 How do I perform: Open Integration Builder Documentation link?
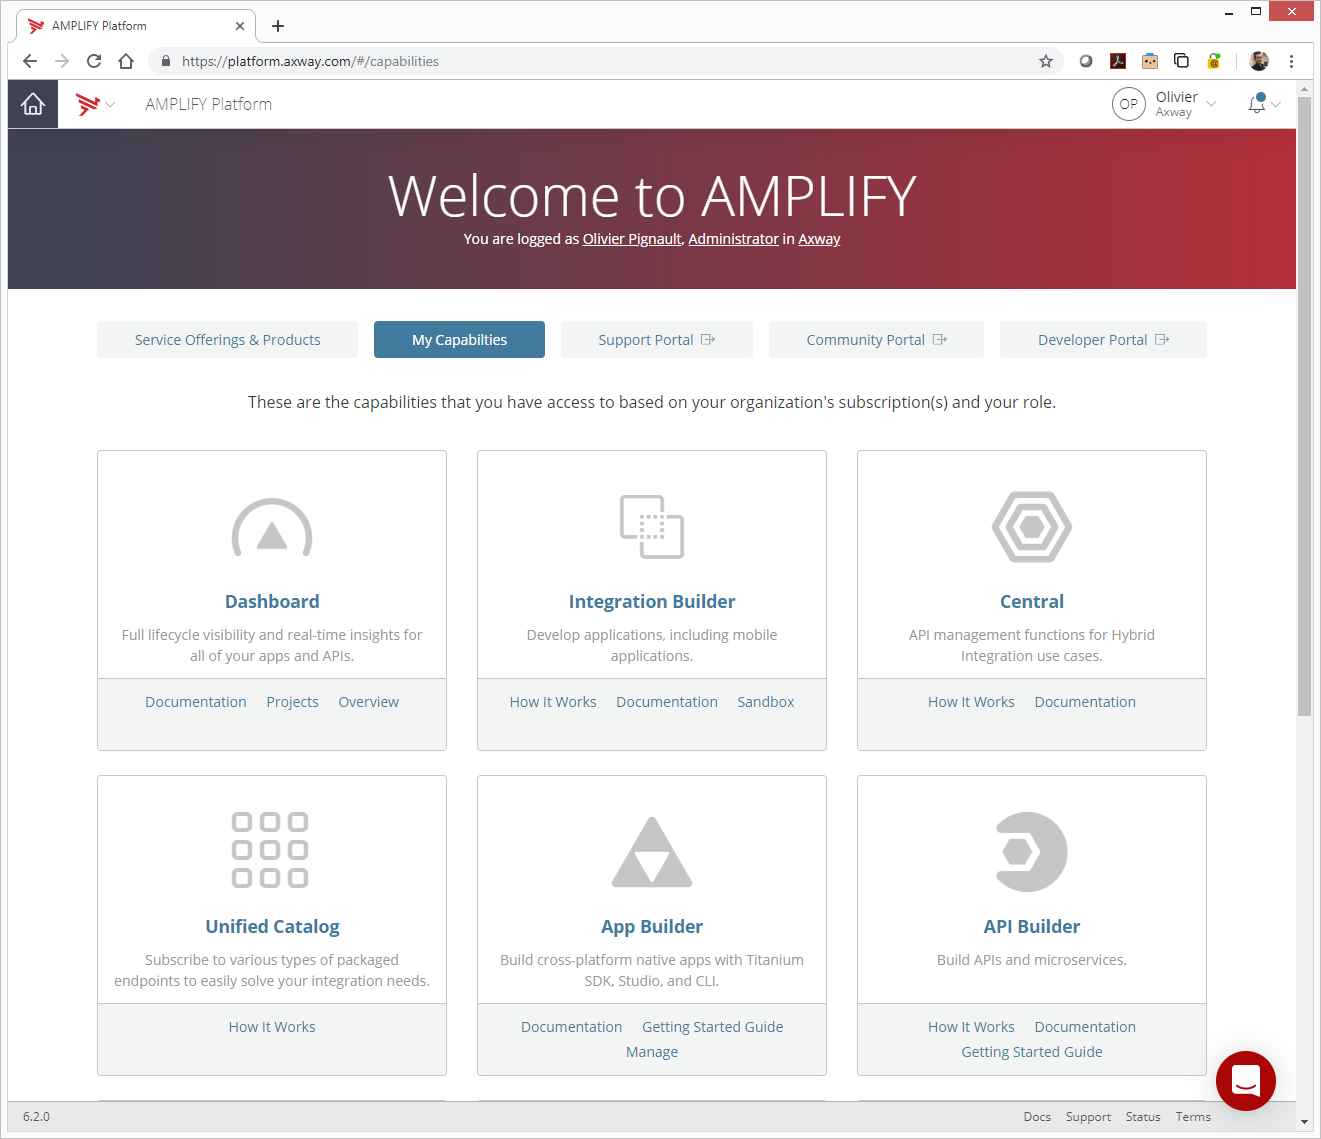tap(667, 702)
